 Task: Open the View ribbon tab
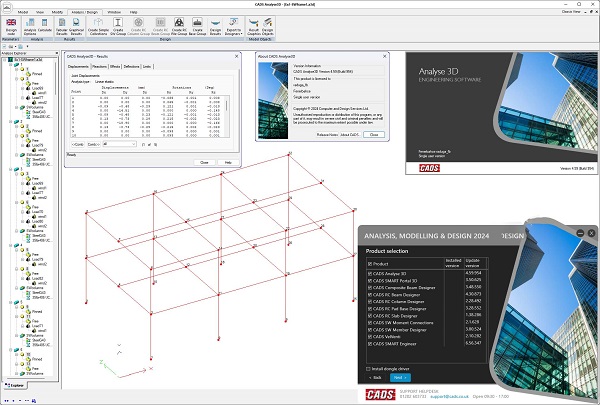tap(40, 12)
